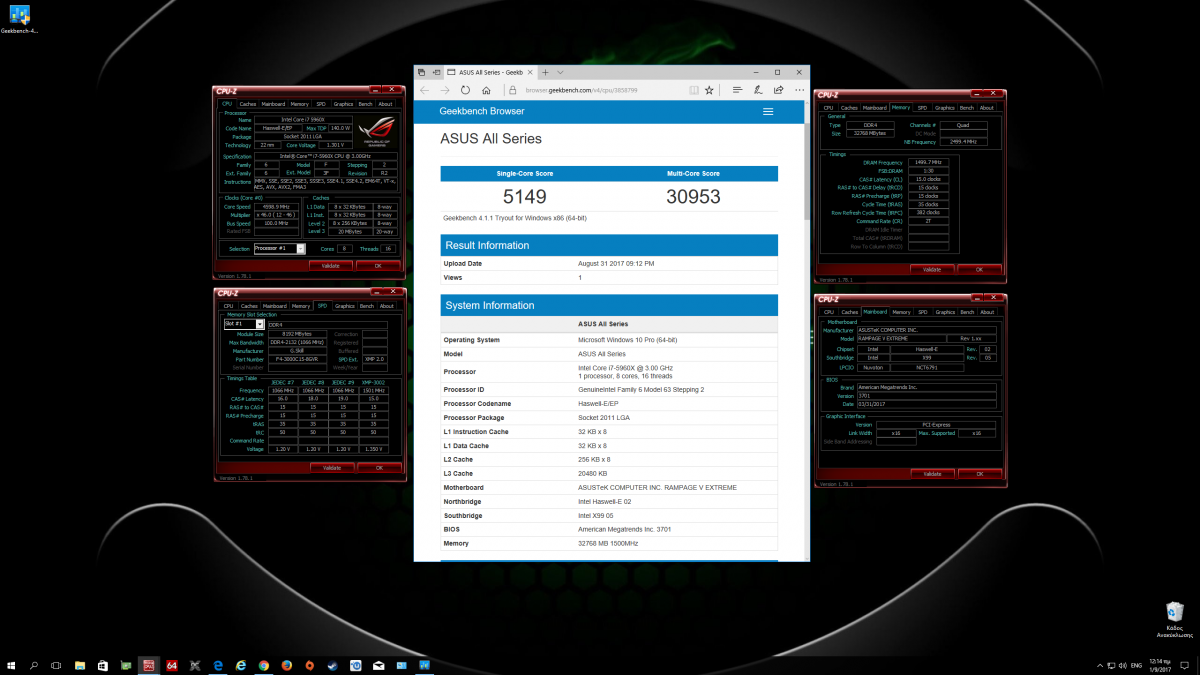Open Bench tab in top-left CPU-Z window
The width and height of the screenshot is (1200, 675).
(365, 104)
